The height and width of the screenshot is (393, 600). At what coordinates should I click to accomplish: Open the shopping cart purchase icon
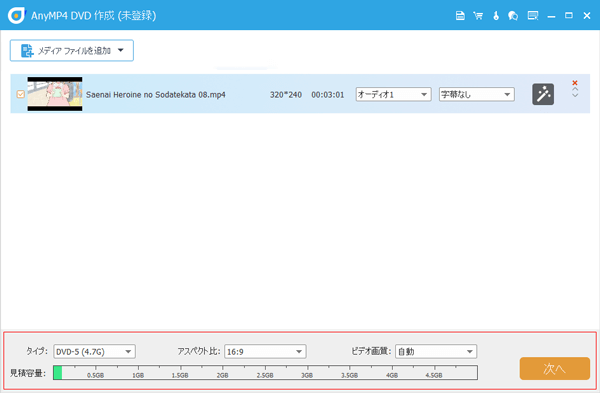click(x=478, y=16)
